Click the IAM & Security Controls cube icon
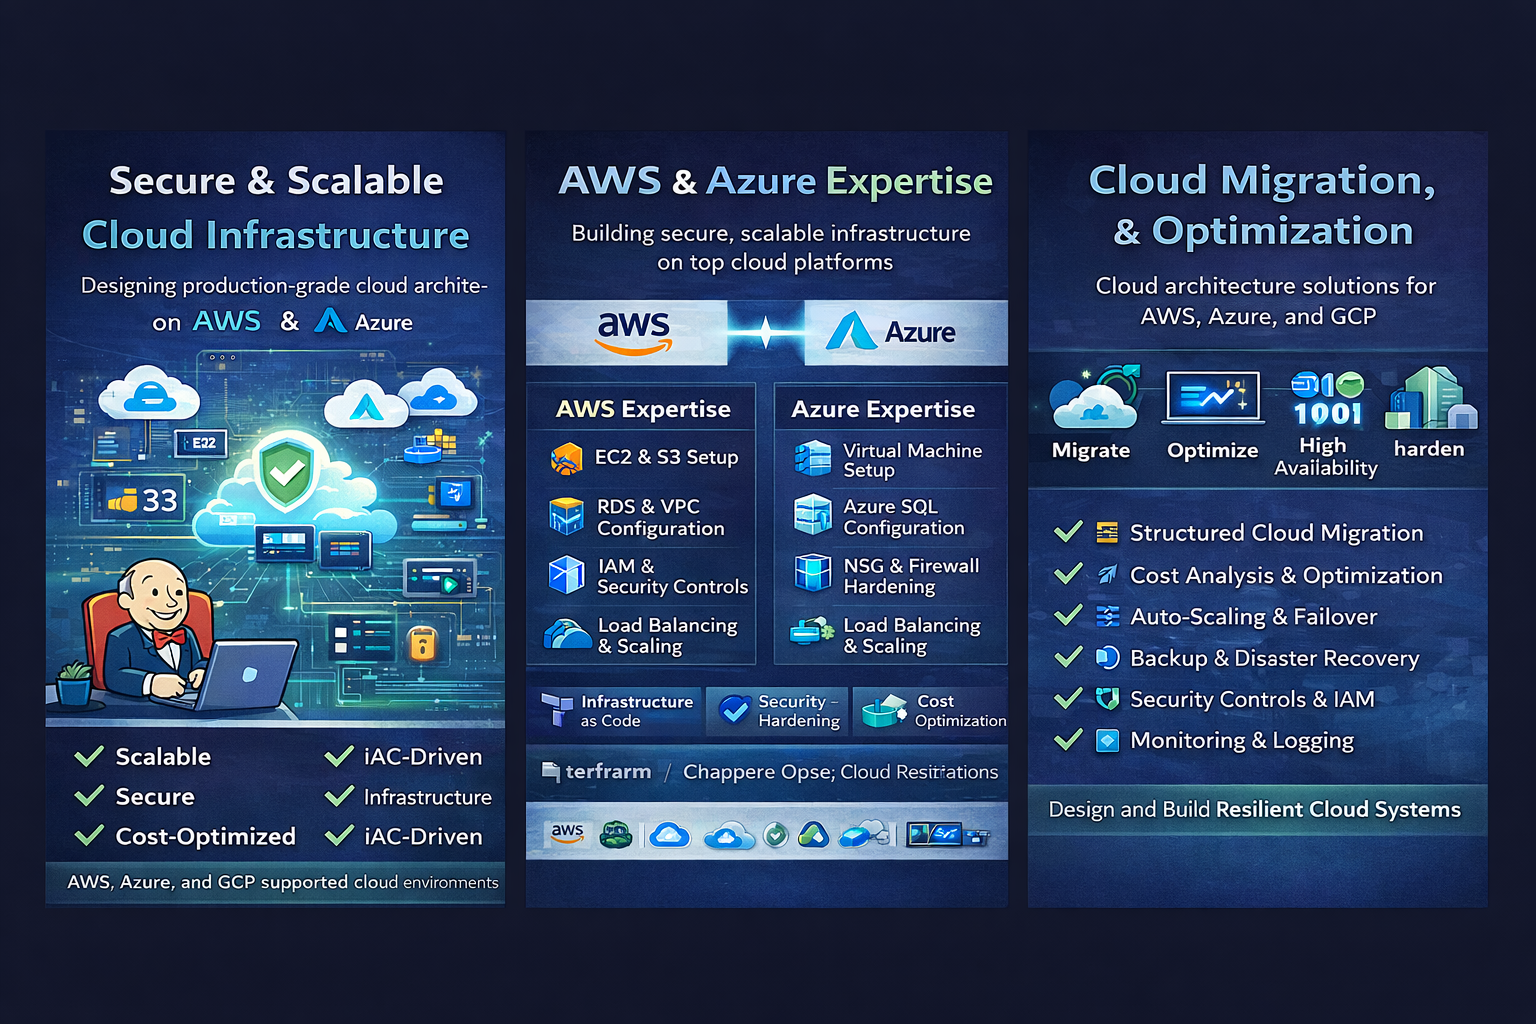 click(567, 575)
